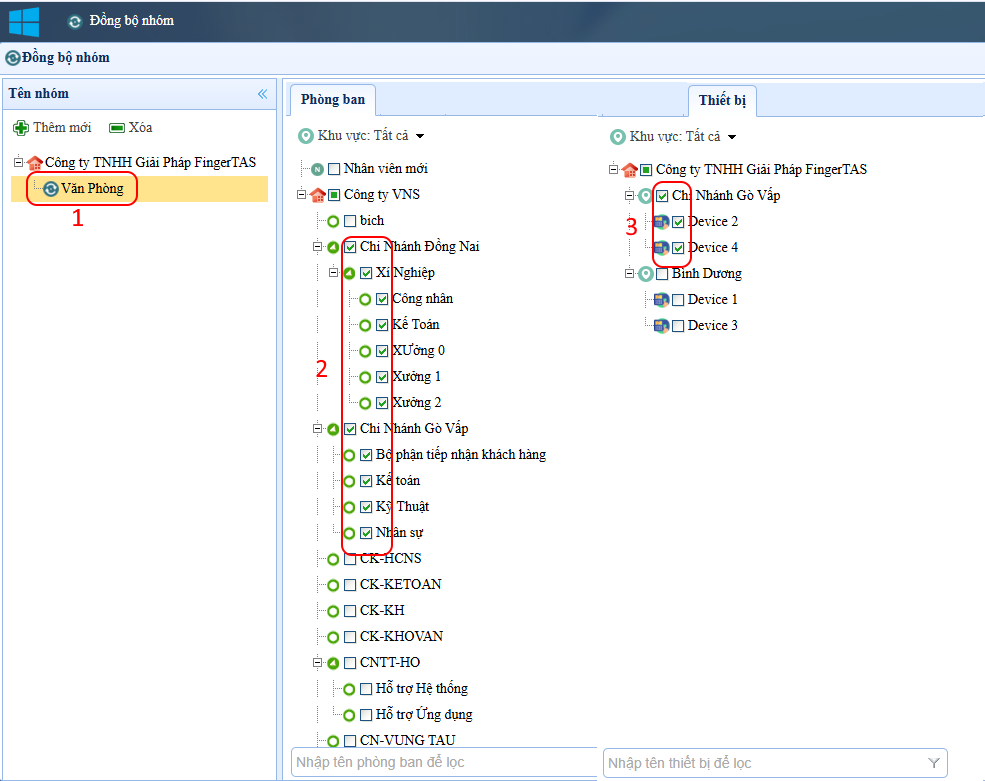Uncheck the Kỹ Thuật checkbox

(x=366, y=508)
